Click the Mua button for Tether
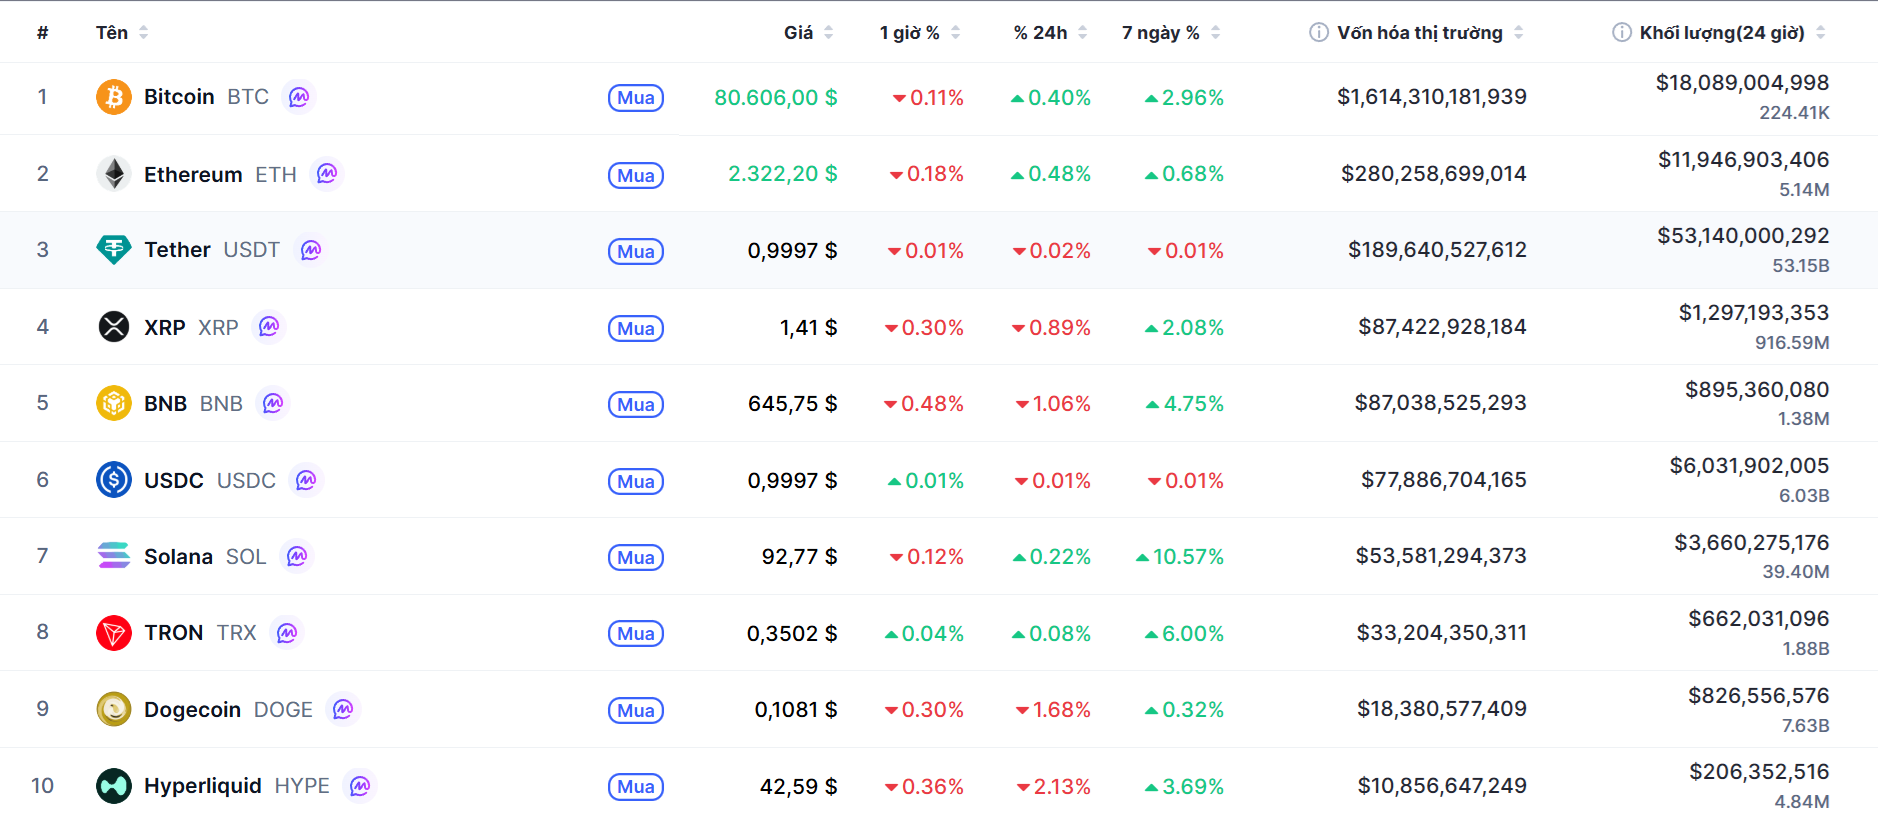 click(x=636, y=251)
